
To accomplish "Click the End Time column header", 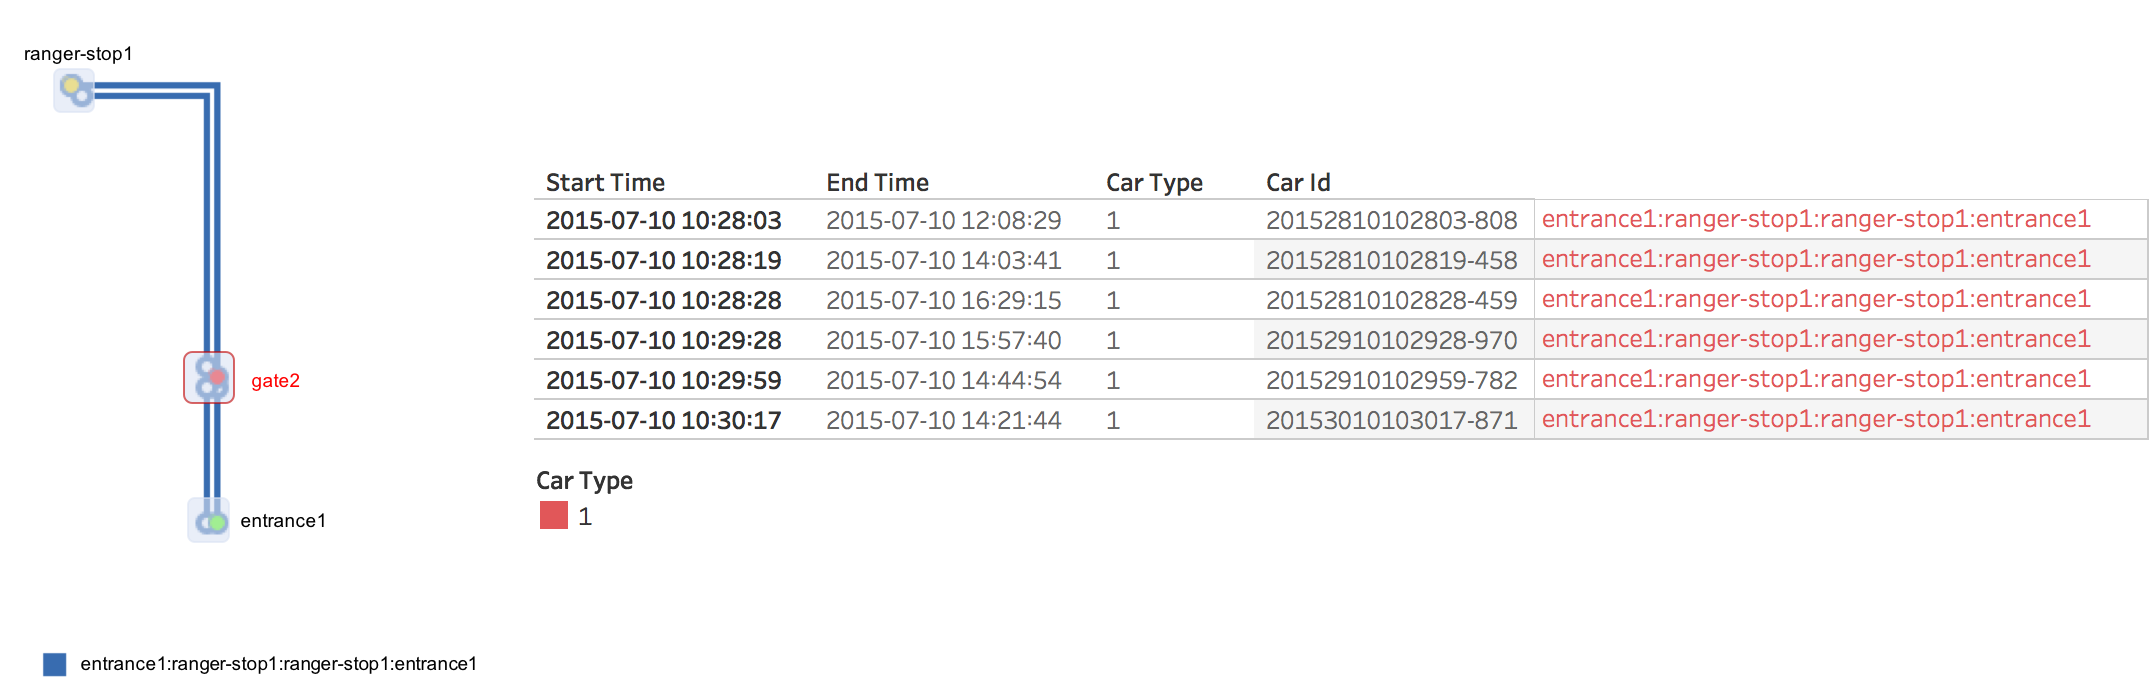I will tap(877, 183).
